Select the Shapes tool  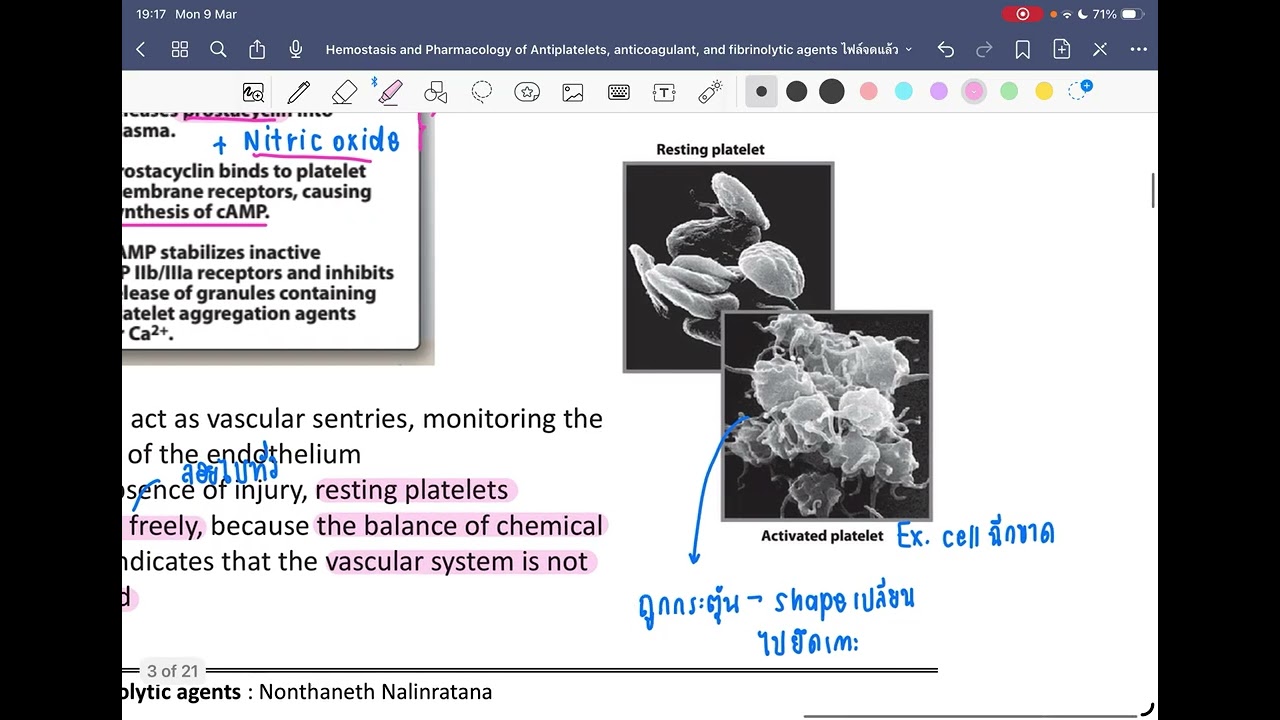pyautogui.click(x=436, y=92)
